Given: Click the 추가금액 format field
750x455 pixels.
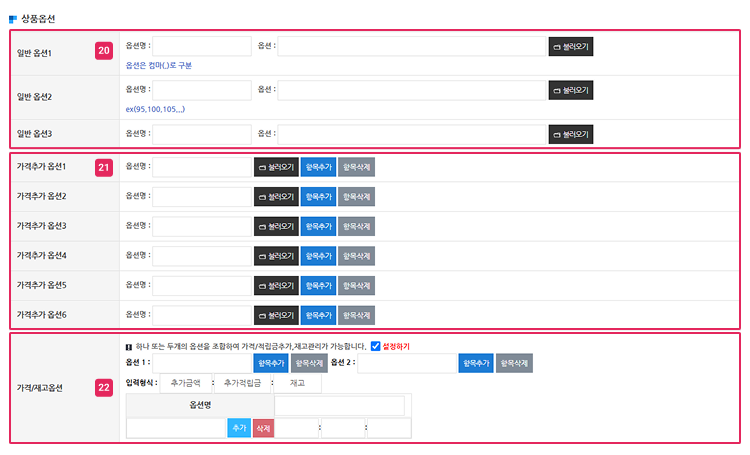Looking at the screenshot, I should pyautogui.click(x=186, y=383).
